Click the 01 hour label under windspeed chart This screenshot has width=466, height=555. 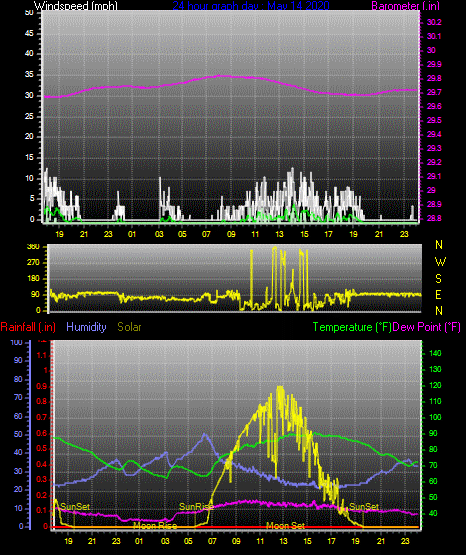[132, 234]
